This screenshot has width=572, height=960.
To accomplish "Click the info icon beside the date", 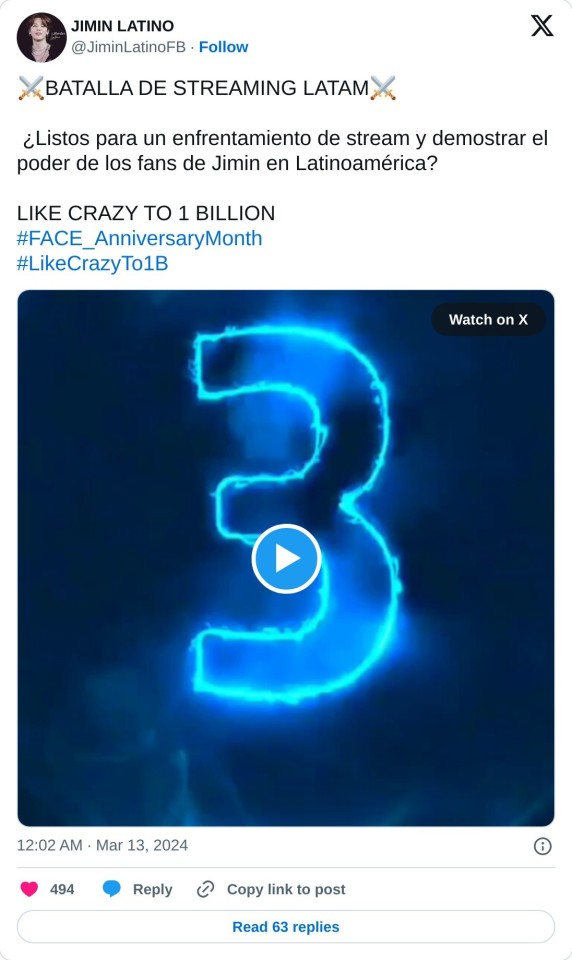I will [543, 846].
